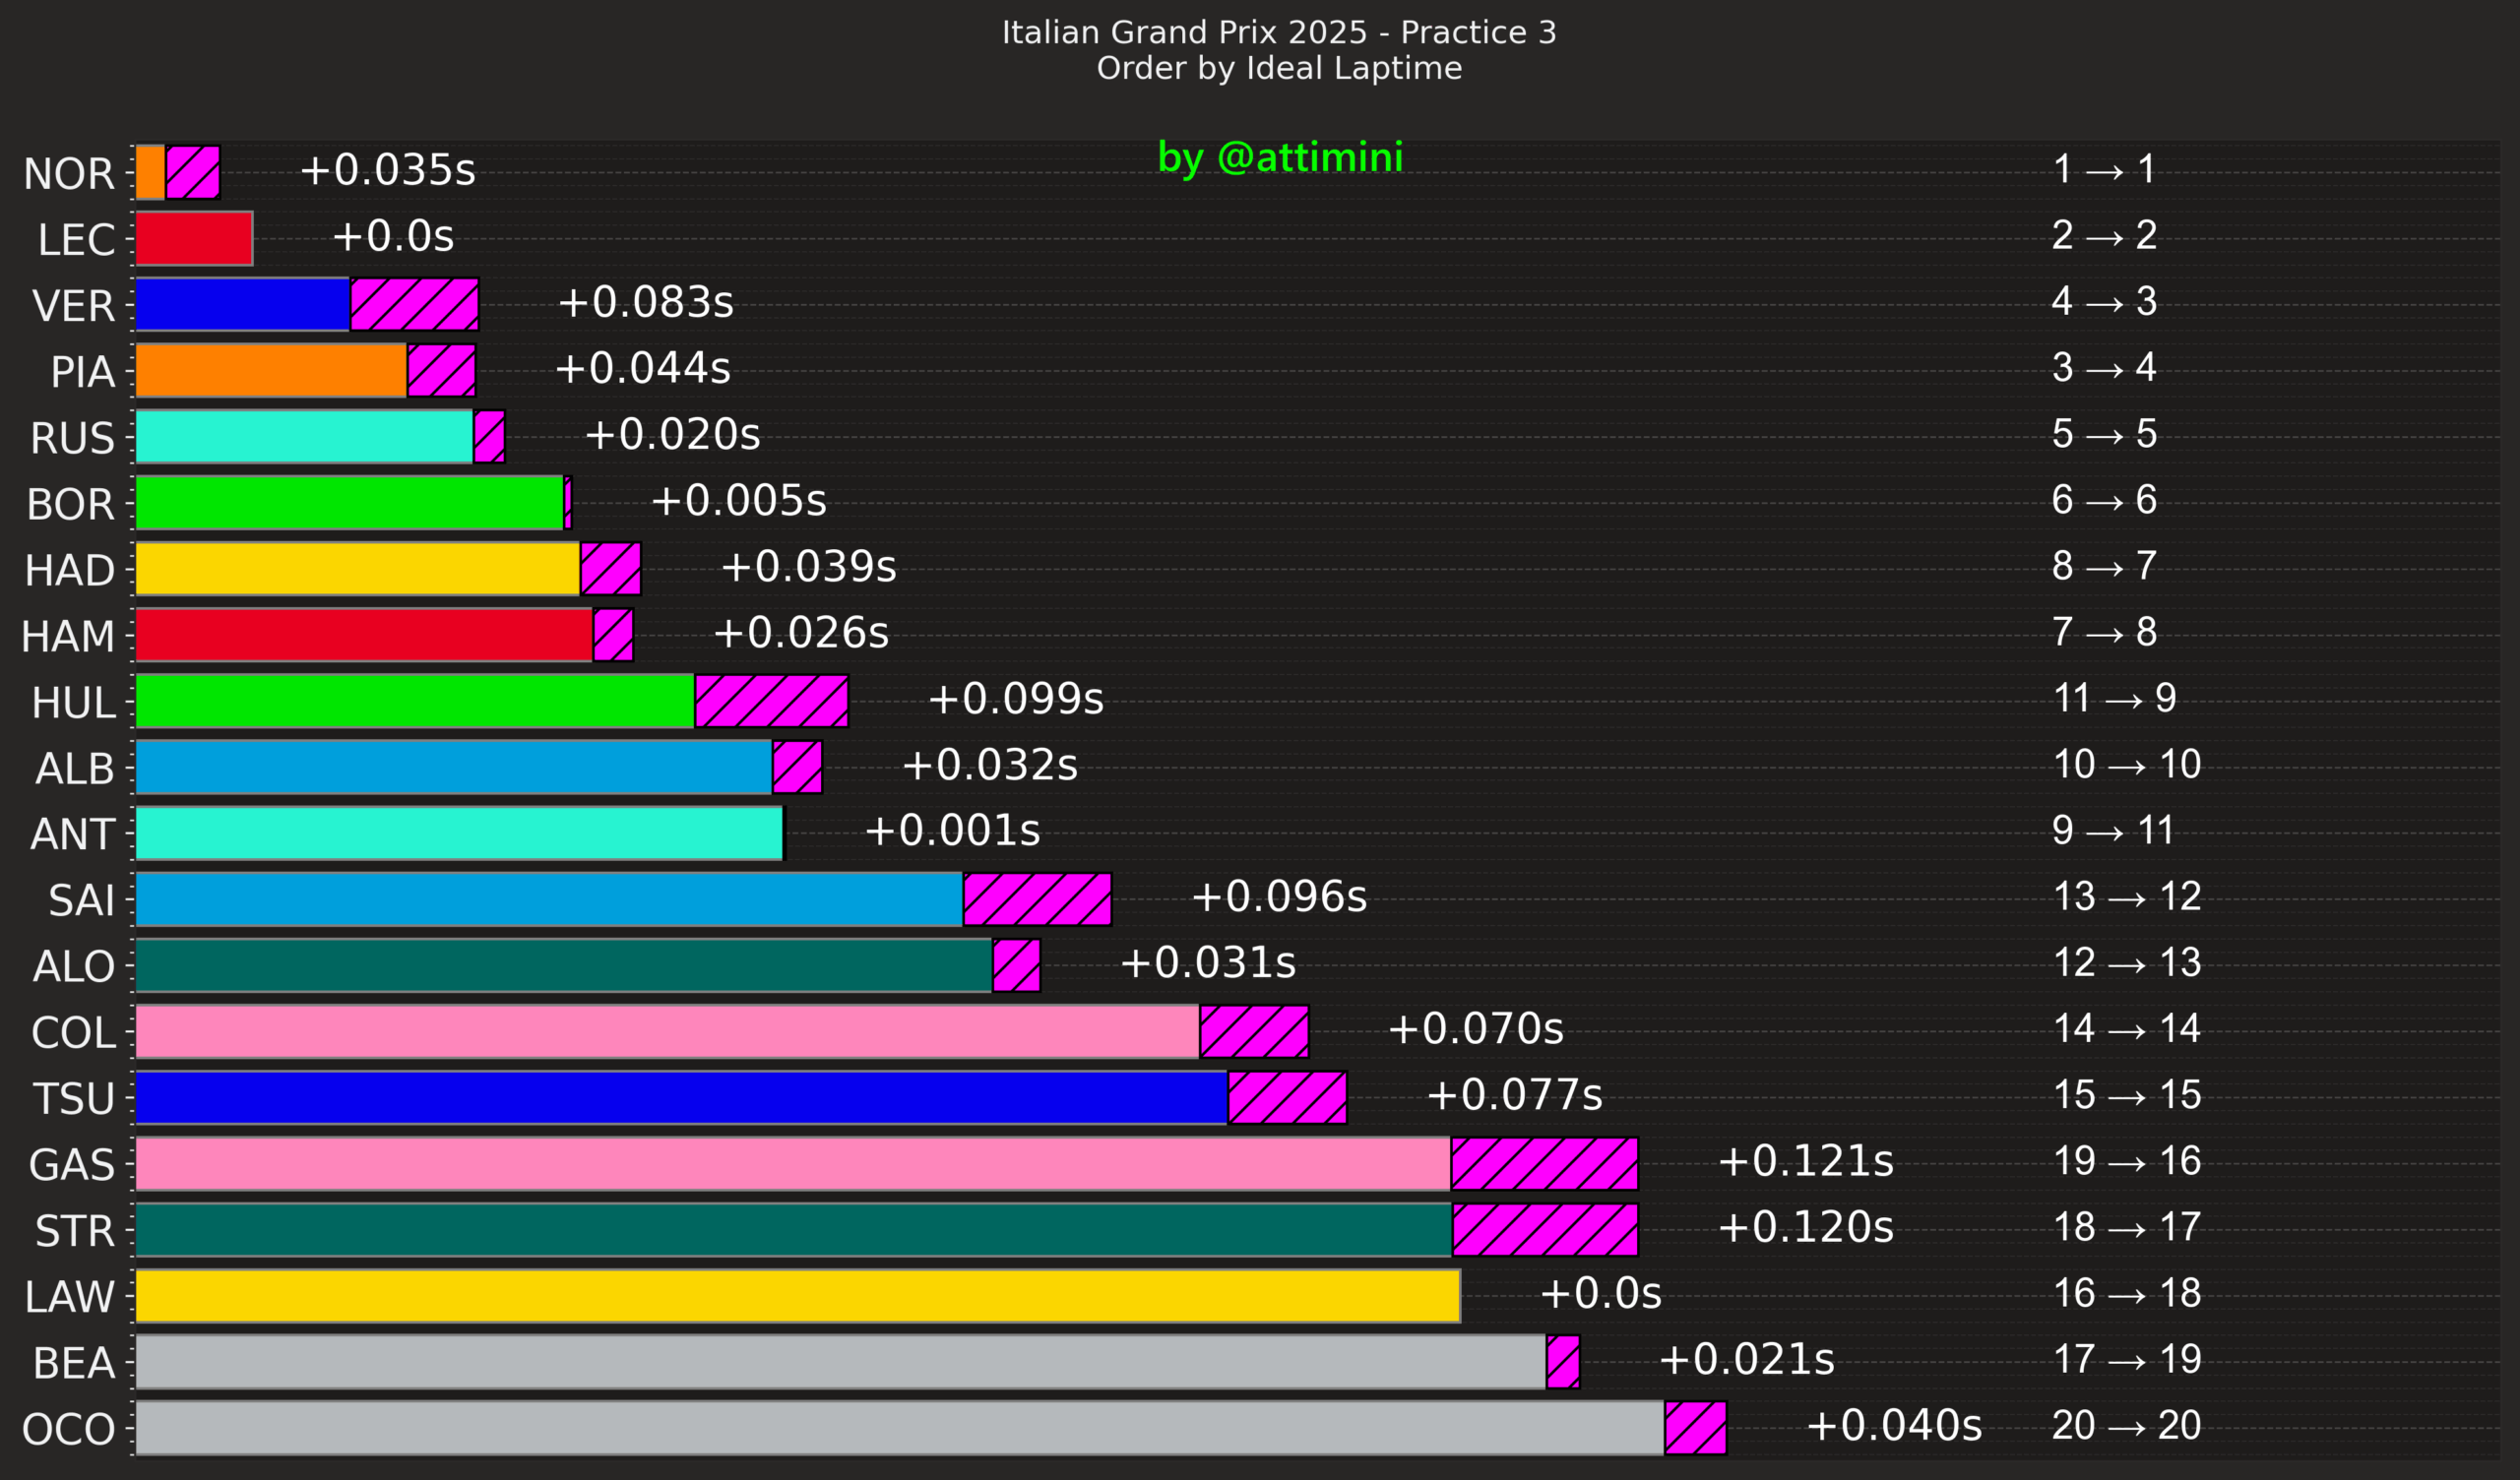Click VER's magenta hatched bar segment
The image size is (2520, 1480).
pos(414,304)
